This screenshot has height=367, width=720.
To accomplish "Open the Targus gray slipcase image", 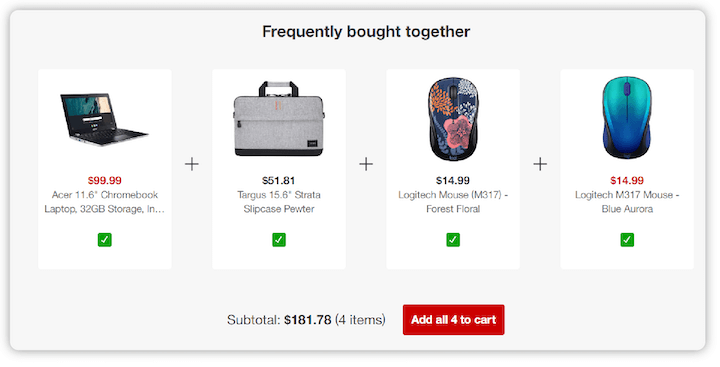I will coord(279,119).
